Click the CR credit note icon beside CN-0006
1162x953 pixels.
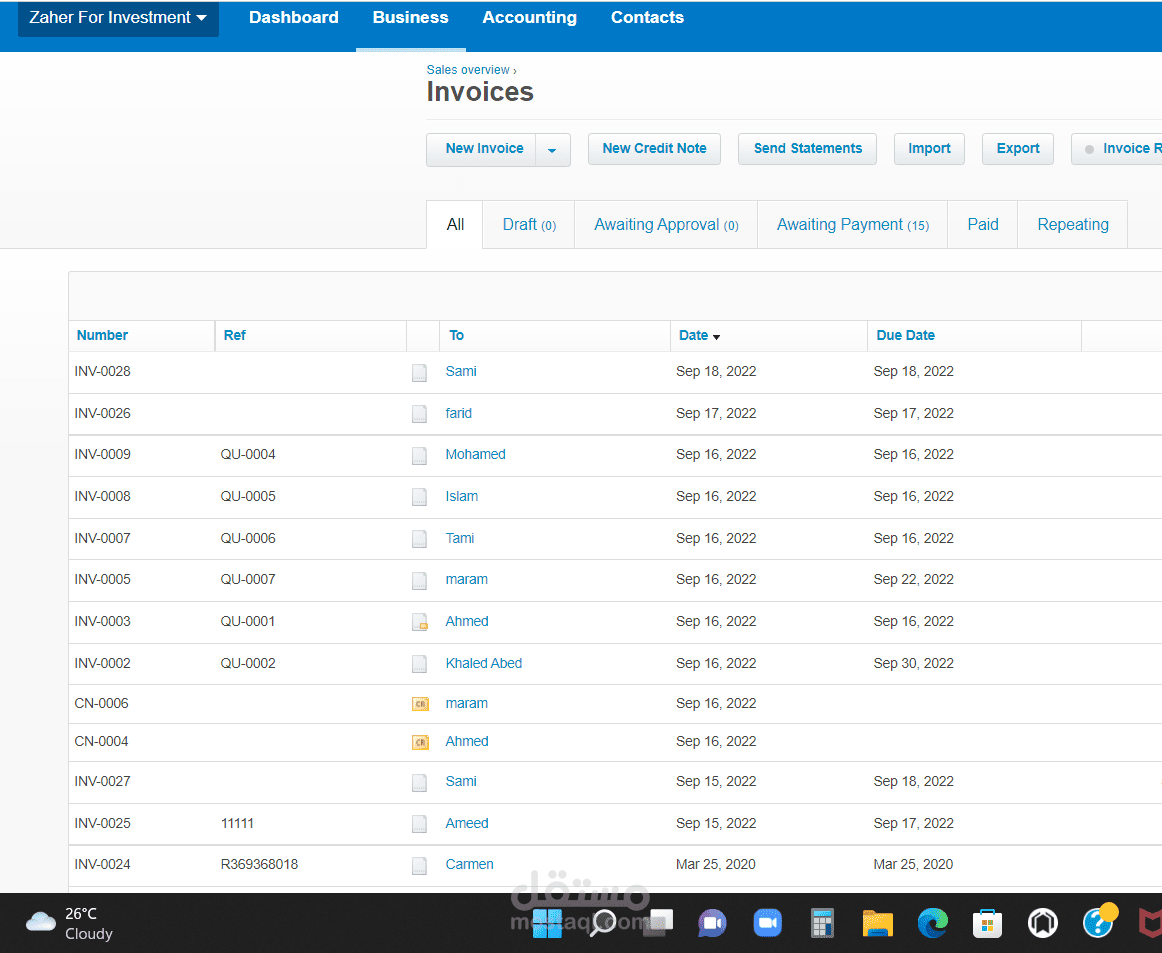pyautogui.click(x=419, y=704)
